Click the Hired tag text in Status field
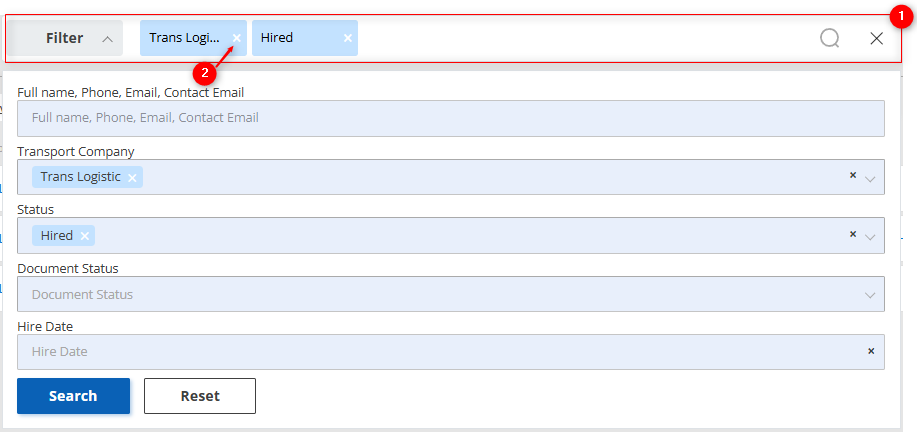The height and width of the screenshot is (432, 917). click(57, 236)
